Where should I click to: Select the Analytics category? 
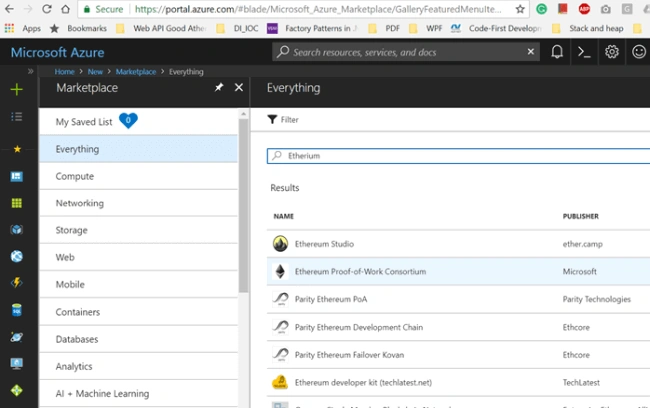coord(139,367)
